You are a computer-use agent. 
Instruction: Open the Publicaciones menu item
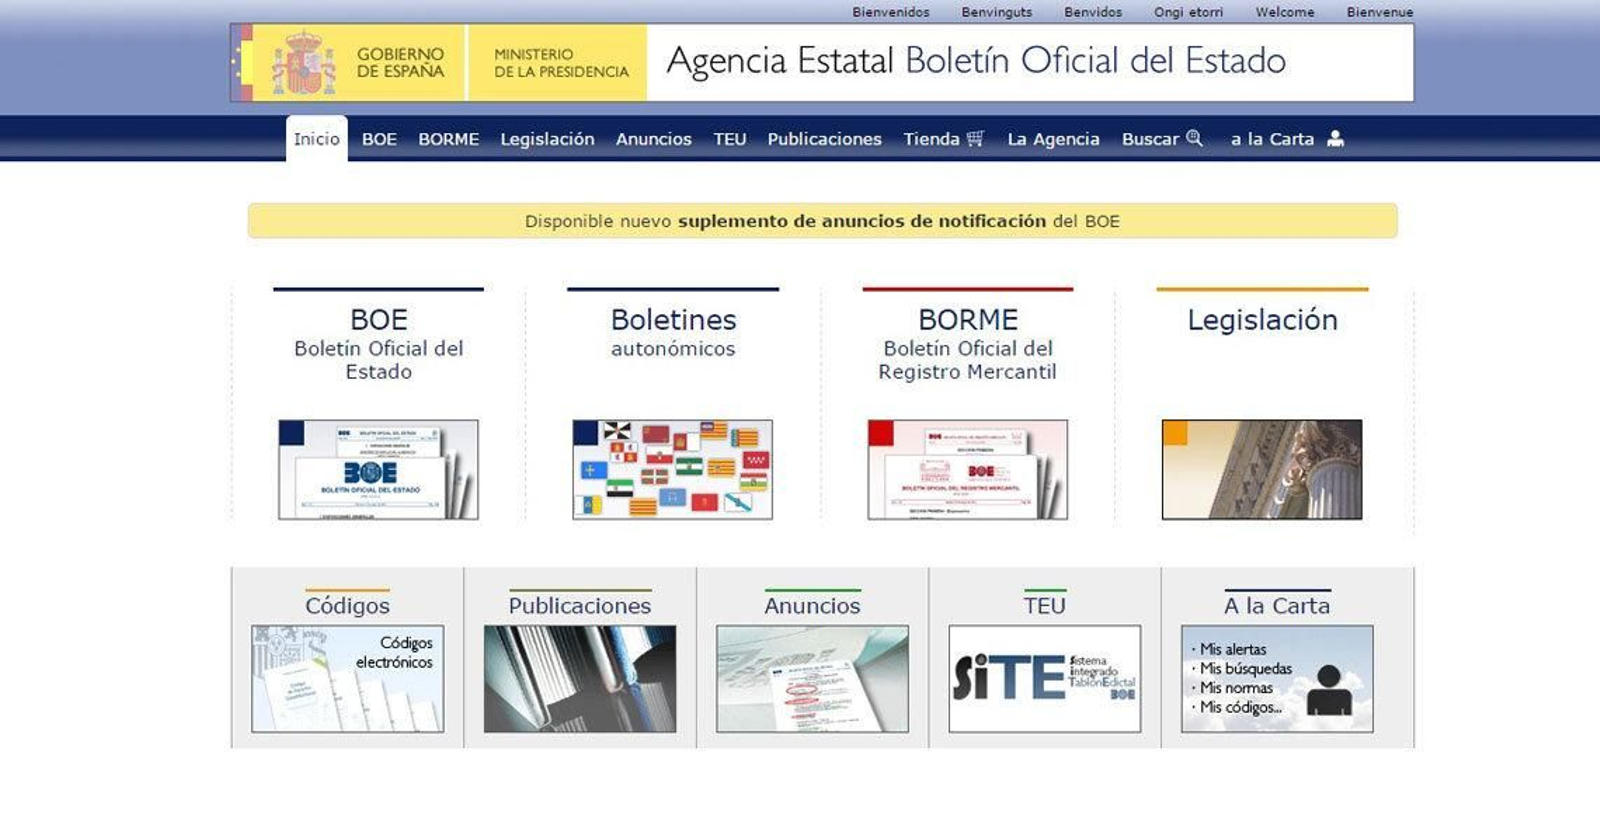click(x=825, y=139)
